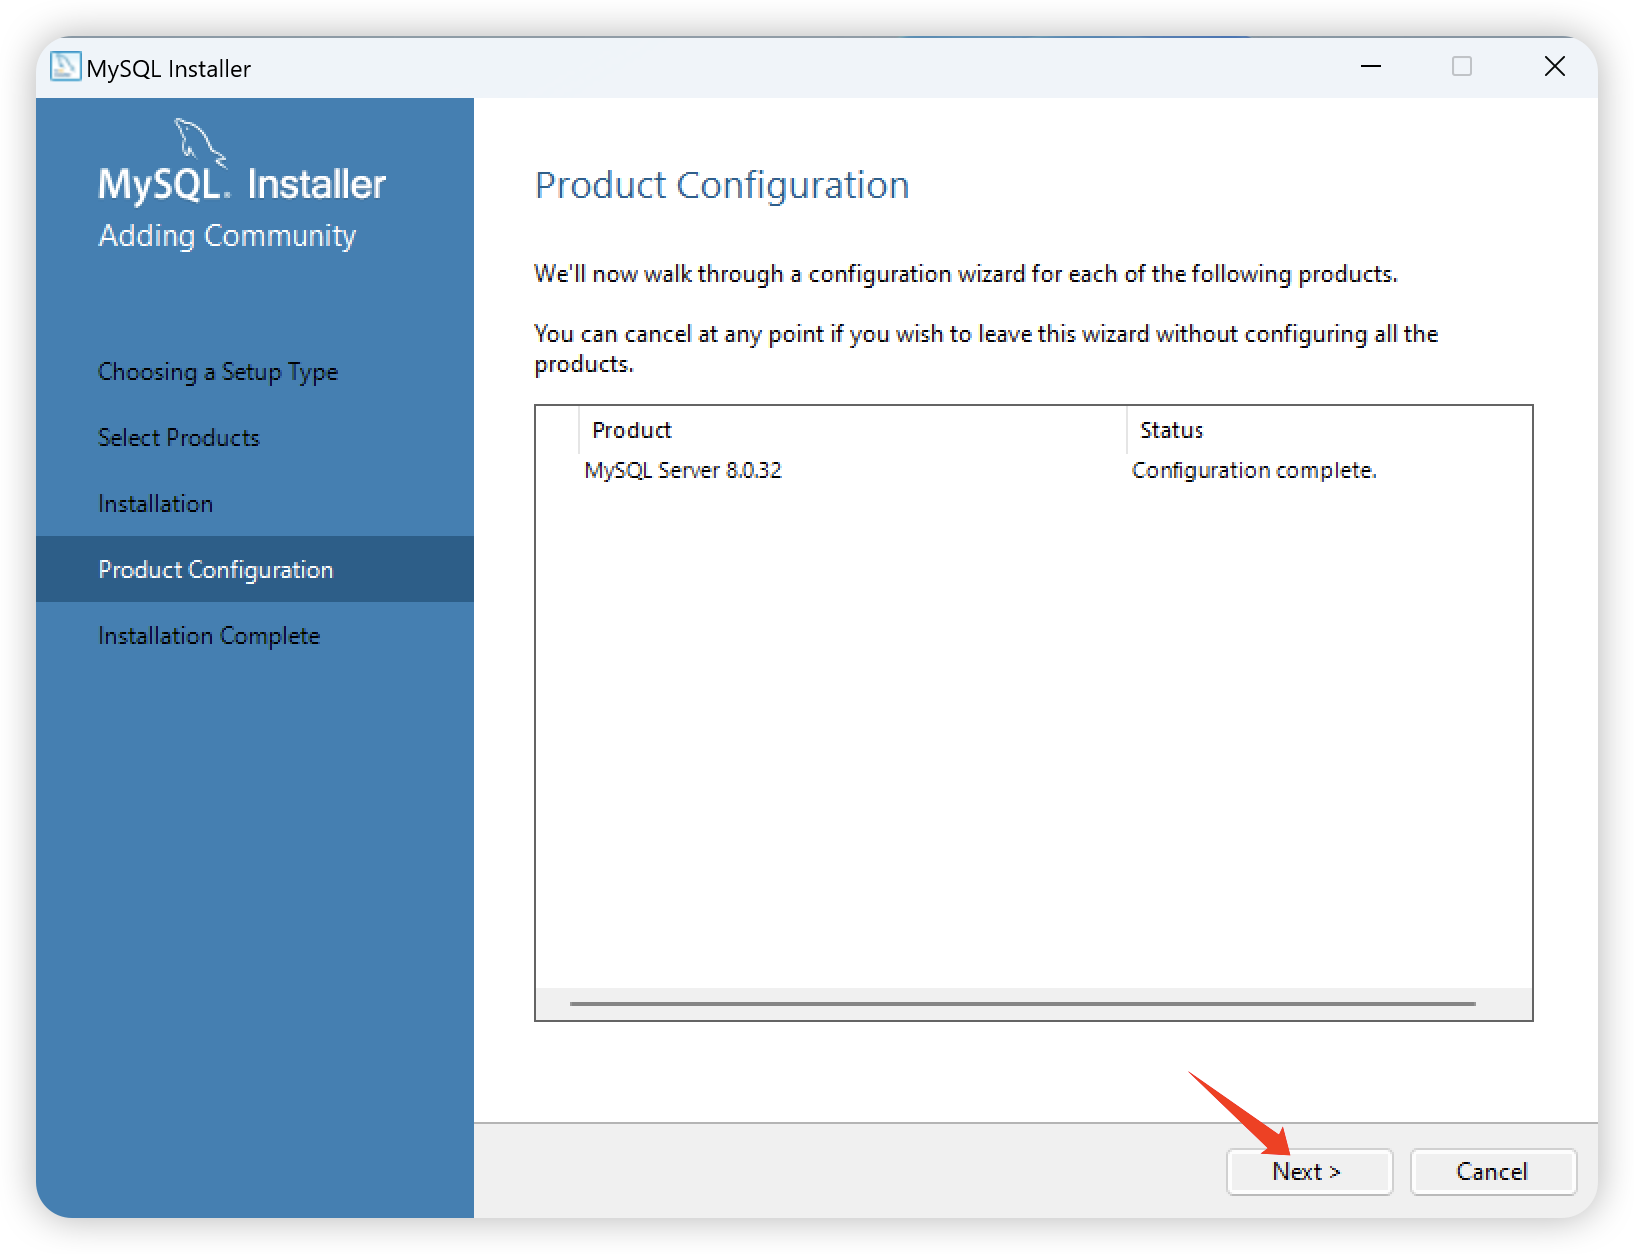
Task: Click the Product Configuration heading
Action: [x=722, y=185]
